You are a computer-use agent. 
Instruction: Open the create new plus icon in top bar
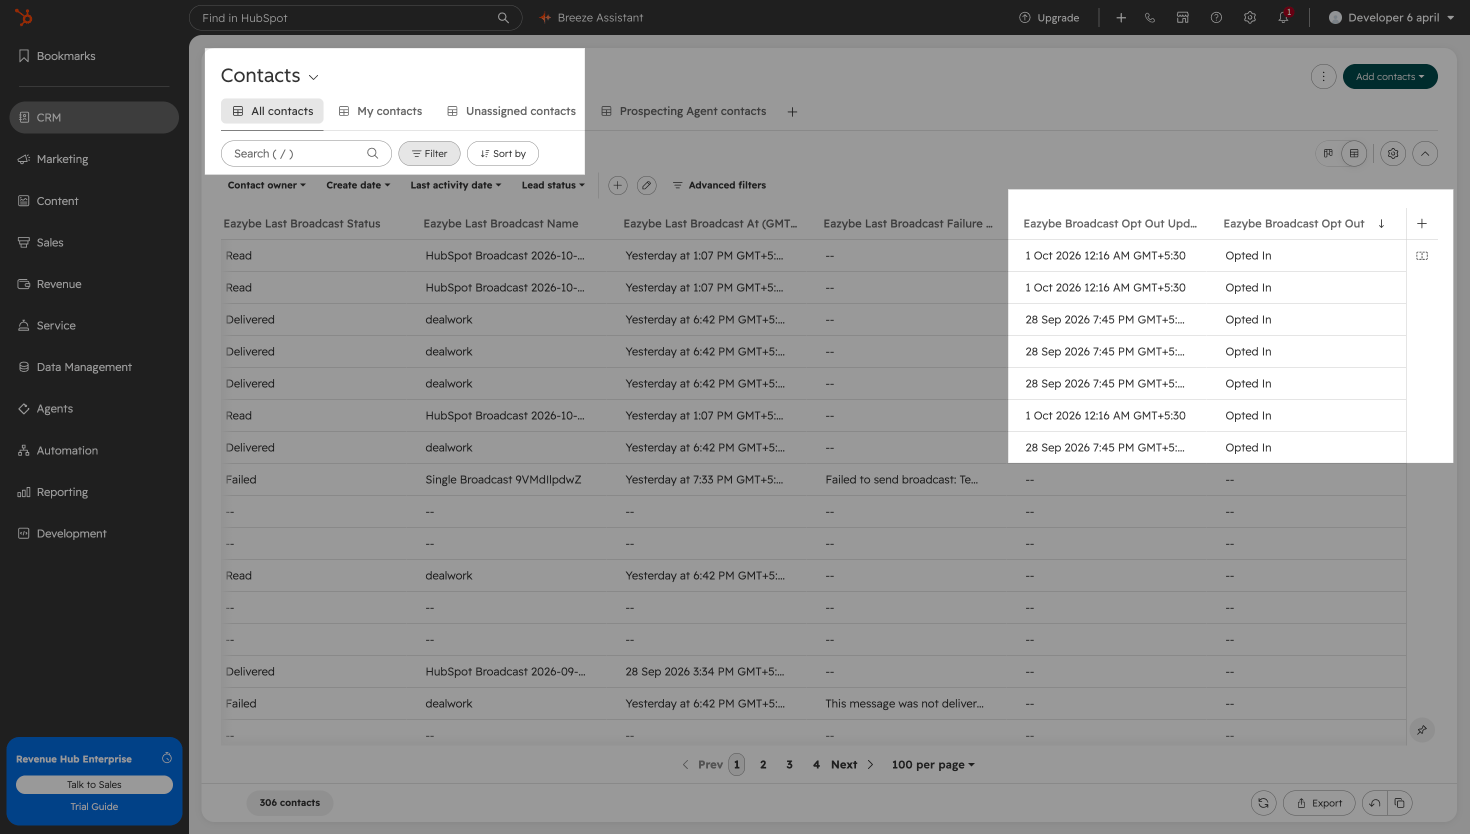coord(1121,18)
